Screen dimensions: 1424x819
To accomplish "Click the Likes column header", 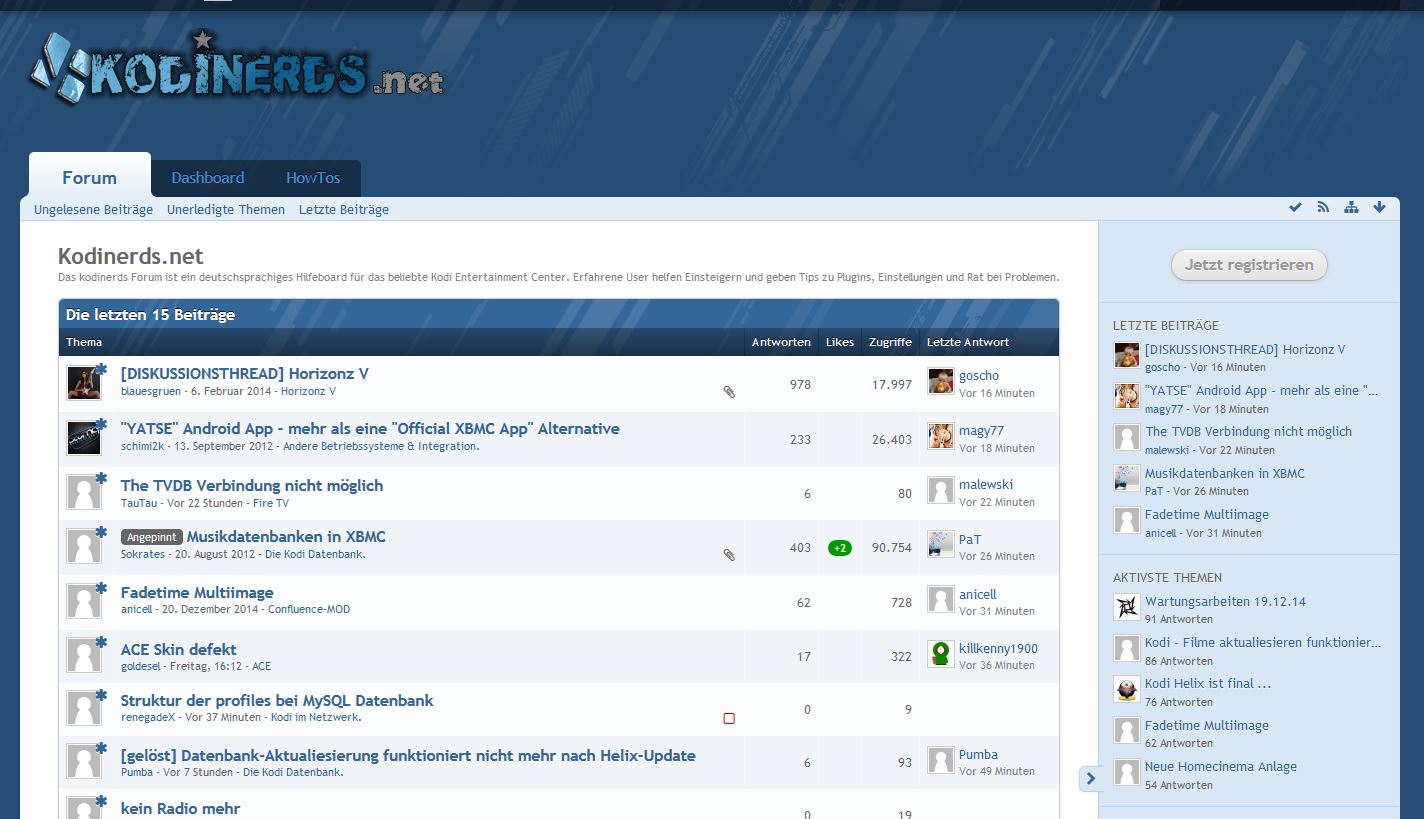I will tap(840, 342).
